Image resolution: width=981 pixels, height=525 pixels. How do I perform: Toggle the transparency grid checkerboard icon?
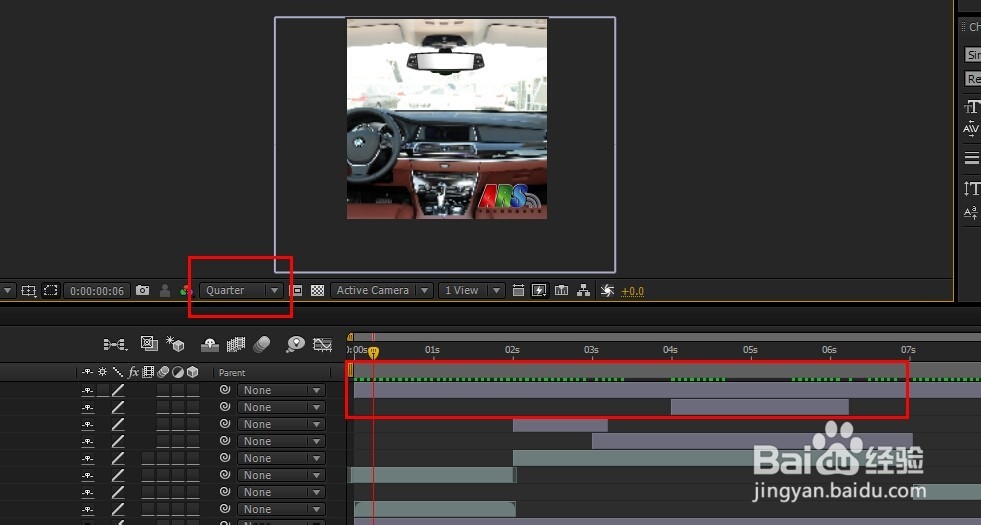(318, 290)
